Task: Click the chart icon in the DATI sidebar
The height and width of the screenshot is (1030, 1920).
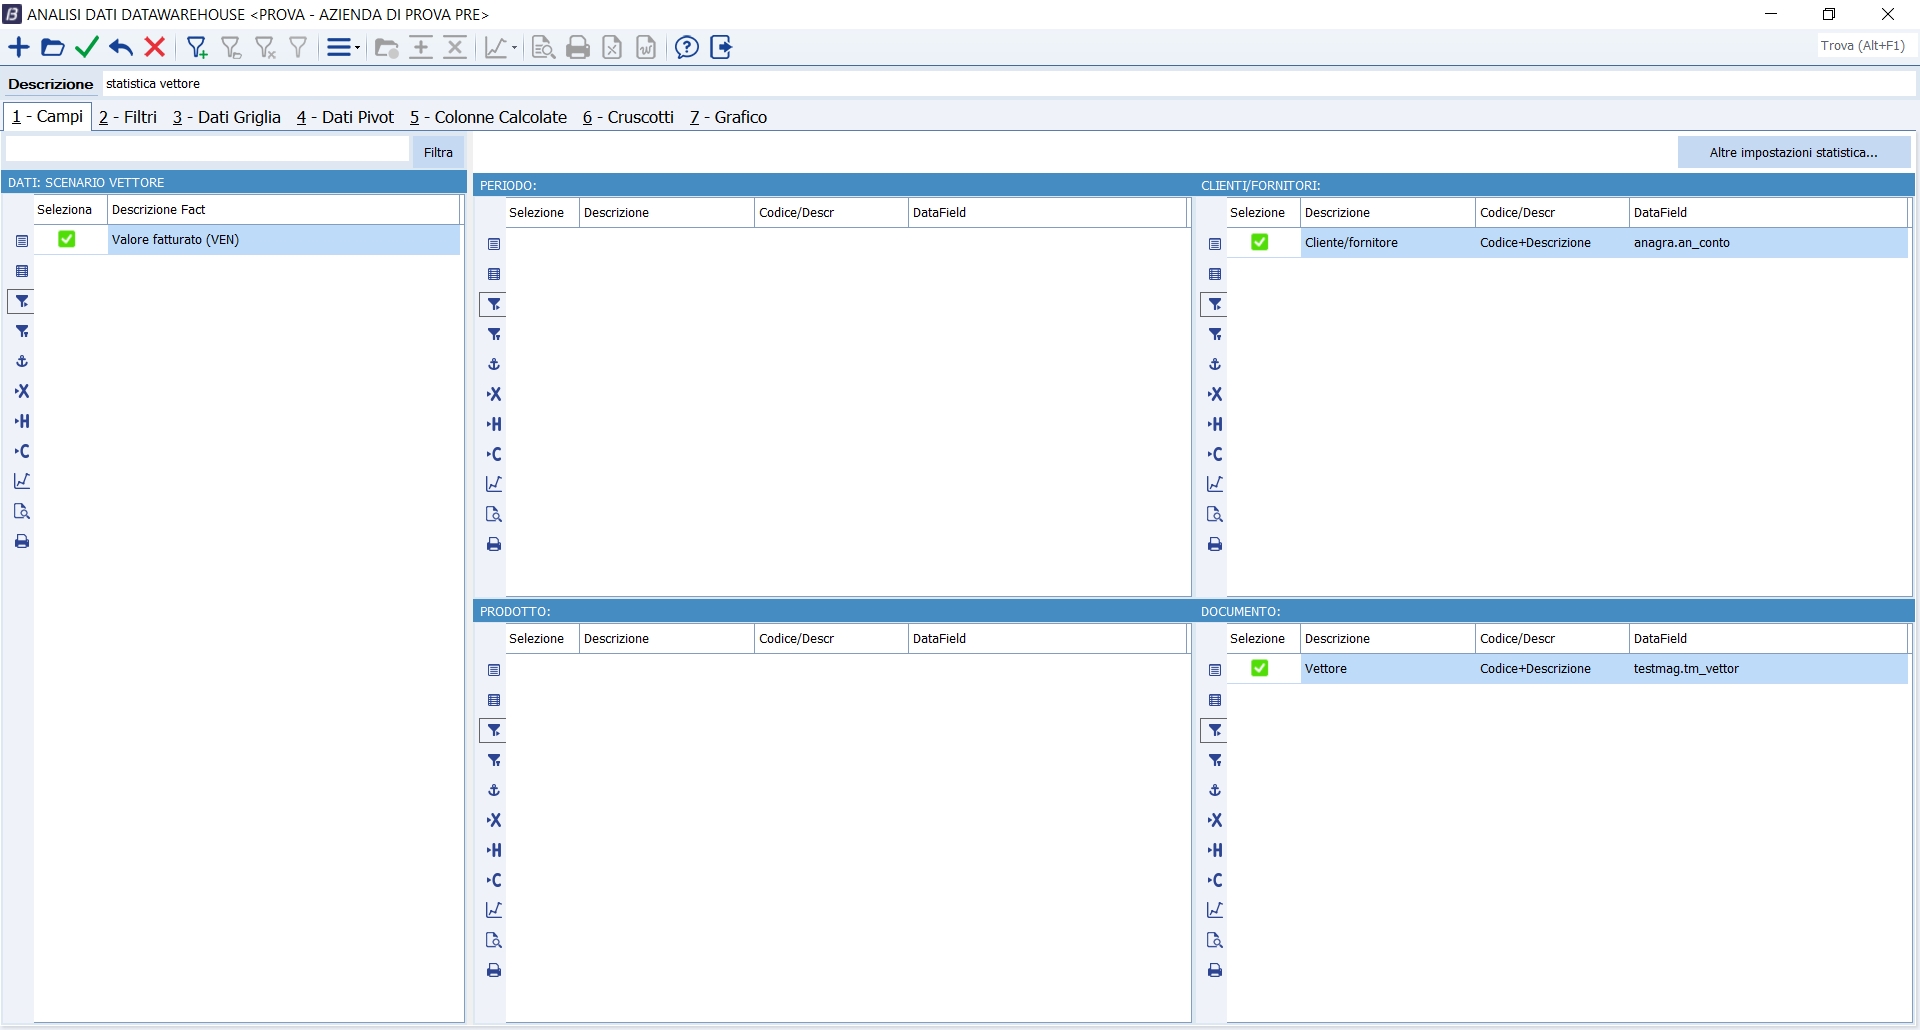Action: tap(22, 481)
